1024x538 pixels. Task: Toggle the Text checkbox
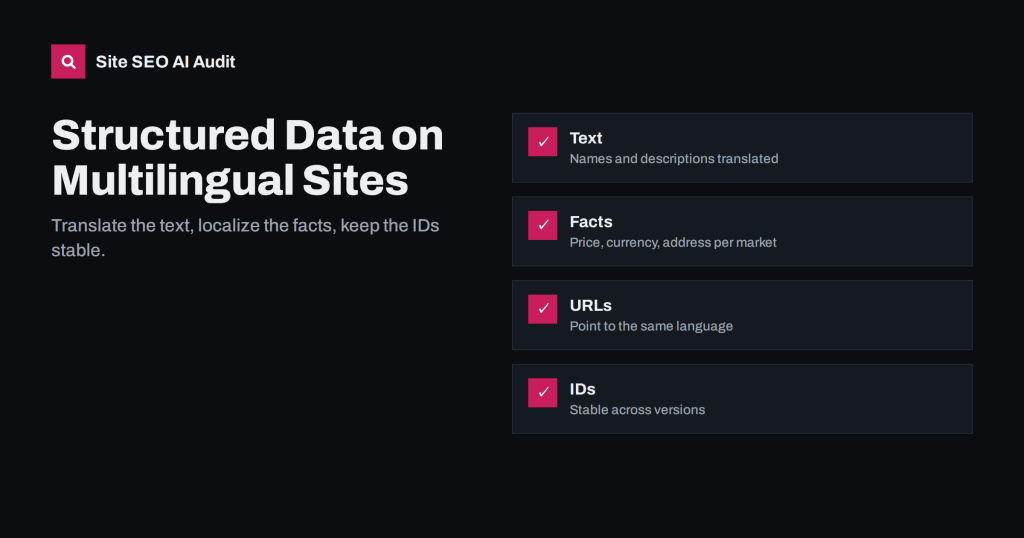[543, 142]
